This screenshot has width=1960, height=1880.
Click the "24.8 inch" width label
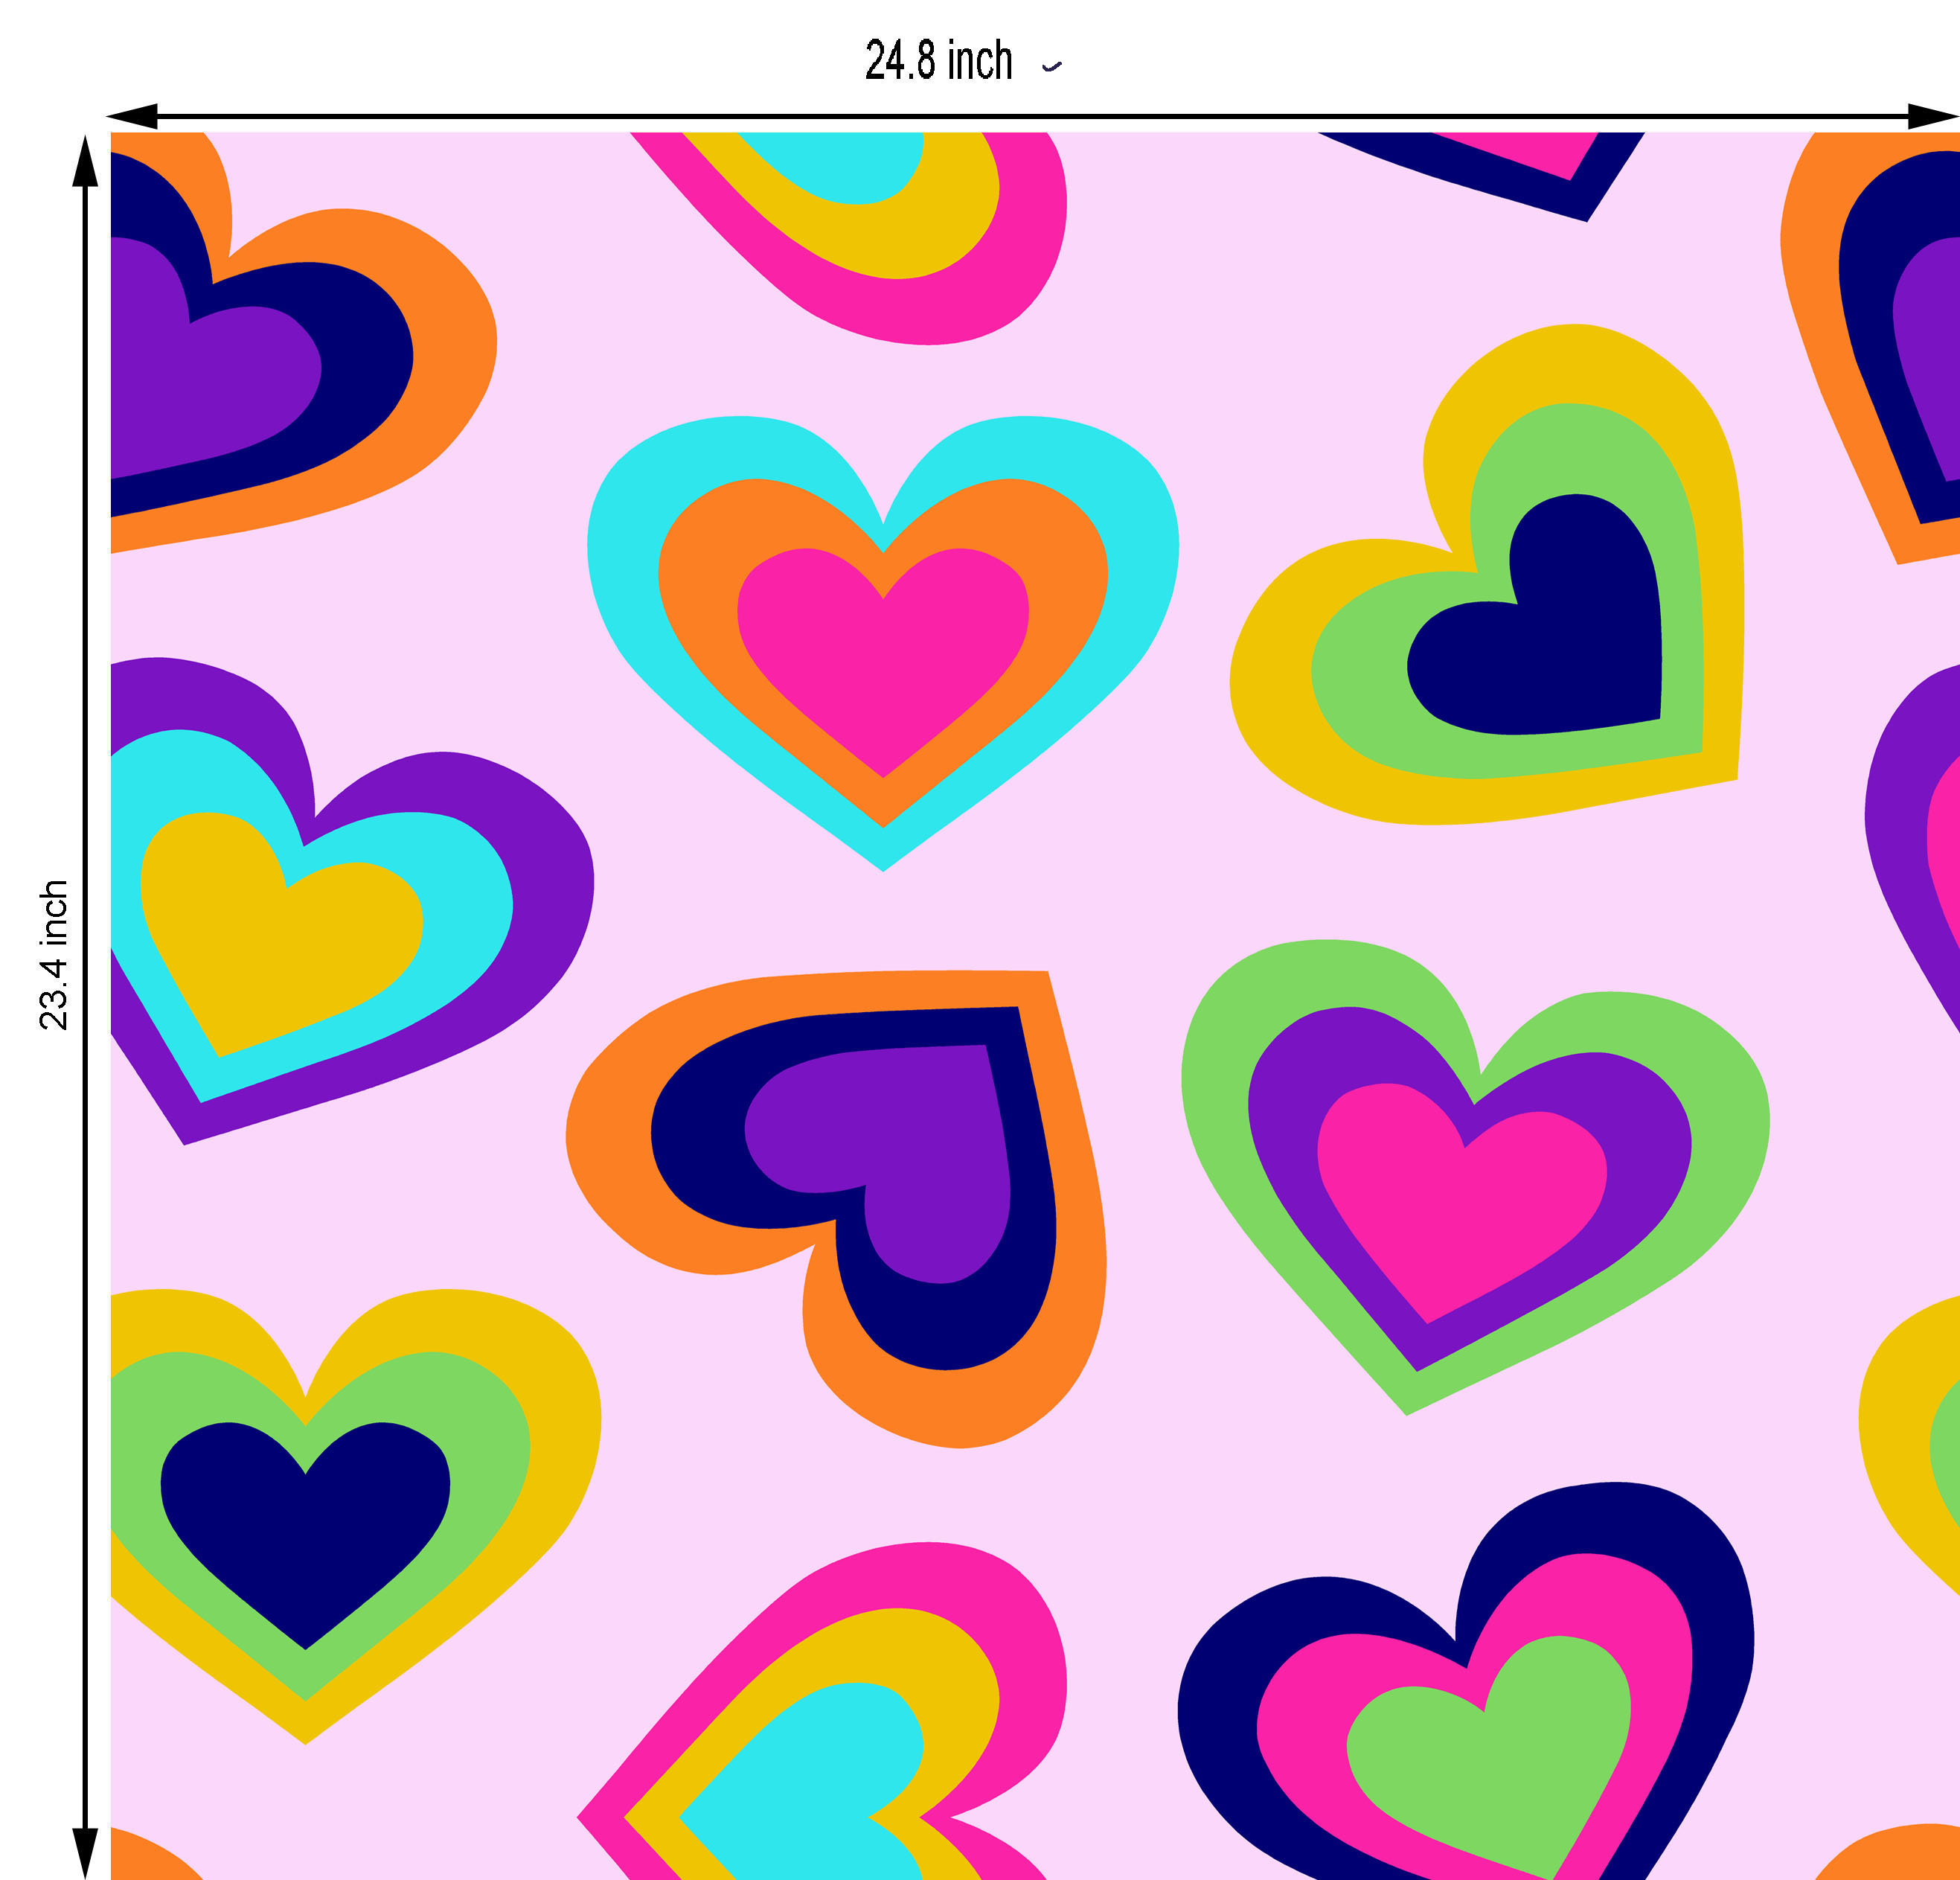pos(939,61)
